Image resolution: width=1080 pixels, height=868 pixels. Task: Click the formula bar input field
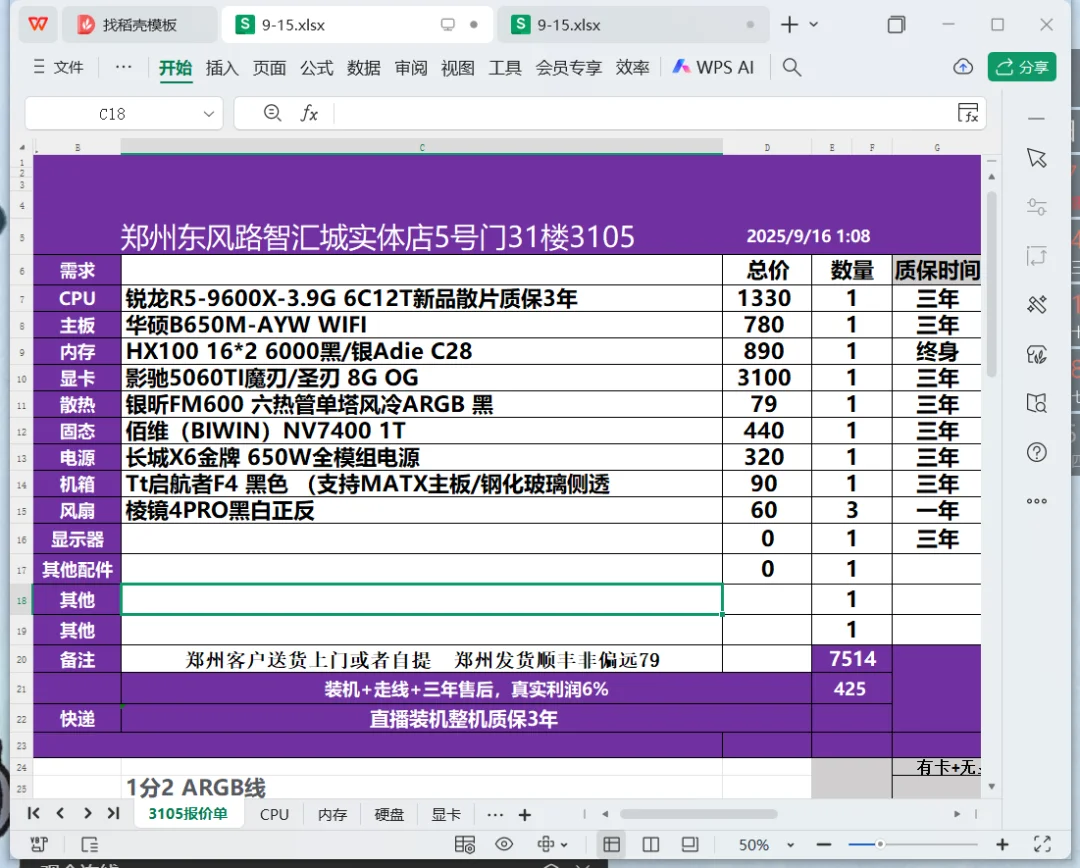tap(643, 113)
